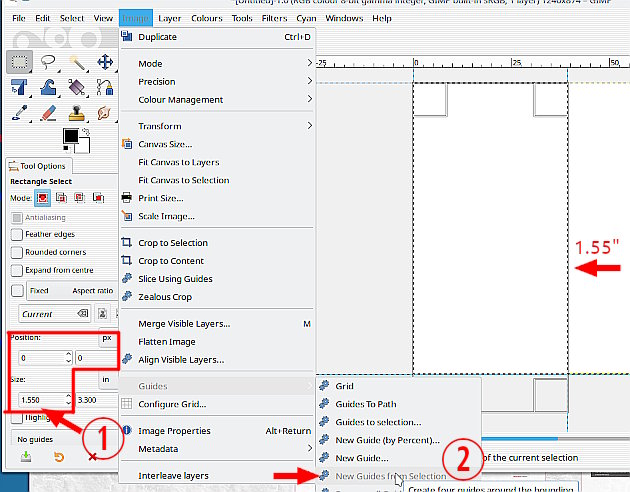Enable Feather edges checkbox

[x=16, y=235]
